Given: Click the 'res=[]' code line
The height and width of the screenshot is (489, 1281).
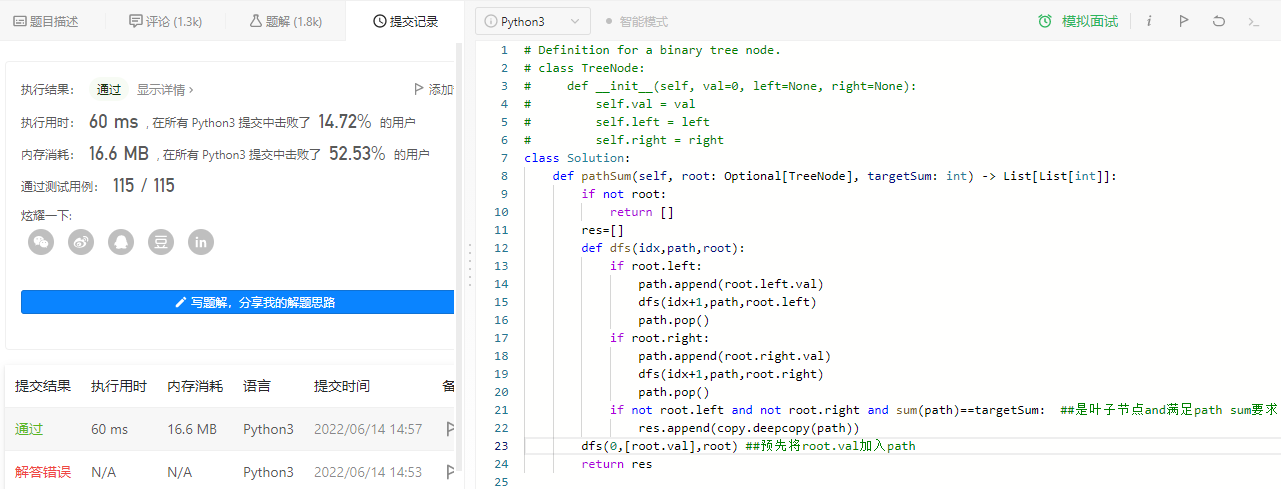Looking at the screenshot, I should 602,230.
